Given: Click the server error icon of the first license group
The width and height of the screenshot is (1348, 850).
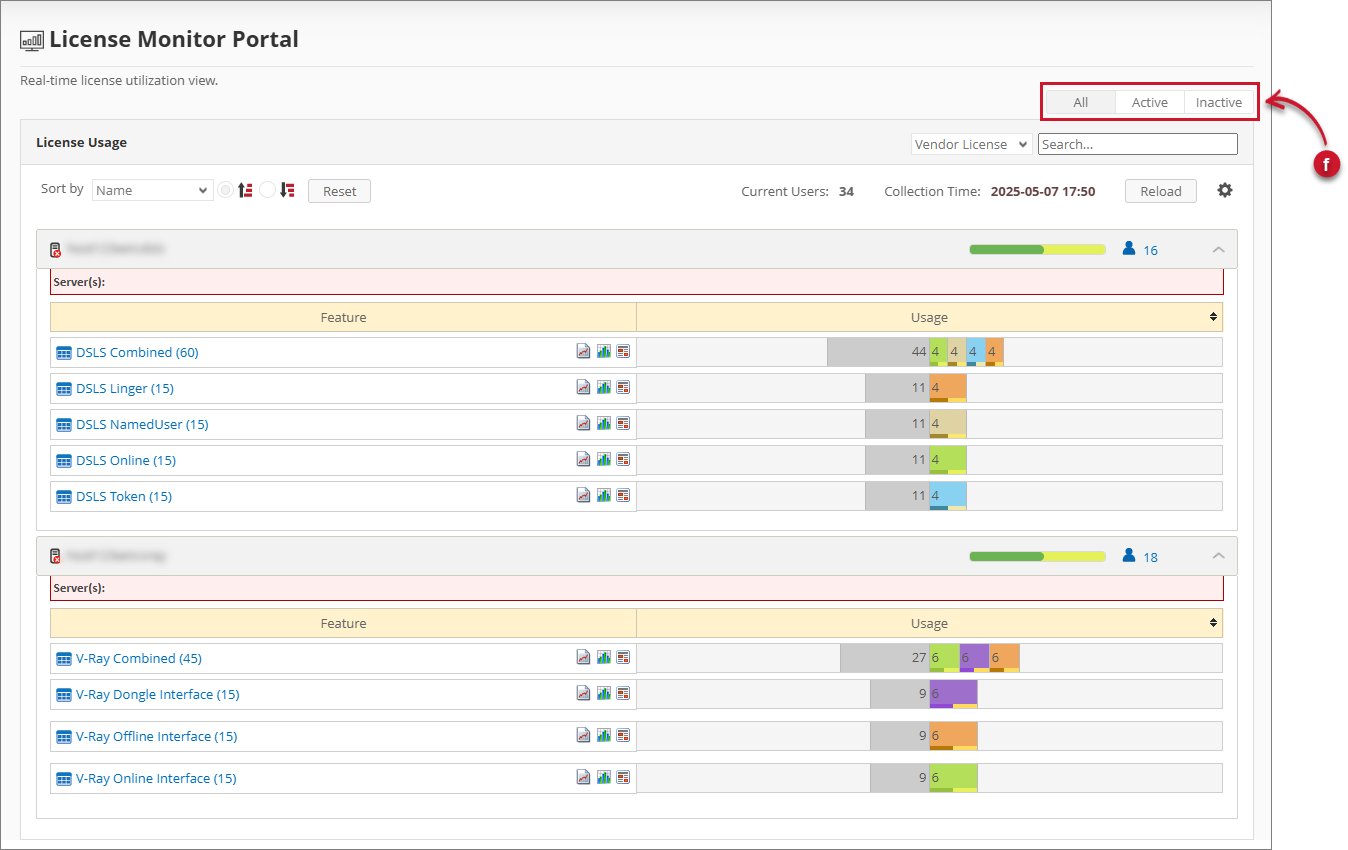Looking at the screenshot, I should (x=55, y=250).
